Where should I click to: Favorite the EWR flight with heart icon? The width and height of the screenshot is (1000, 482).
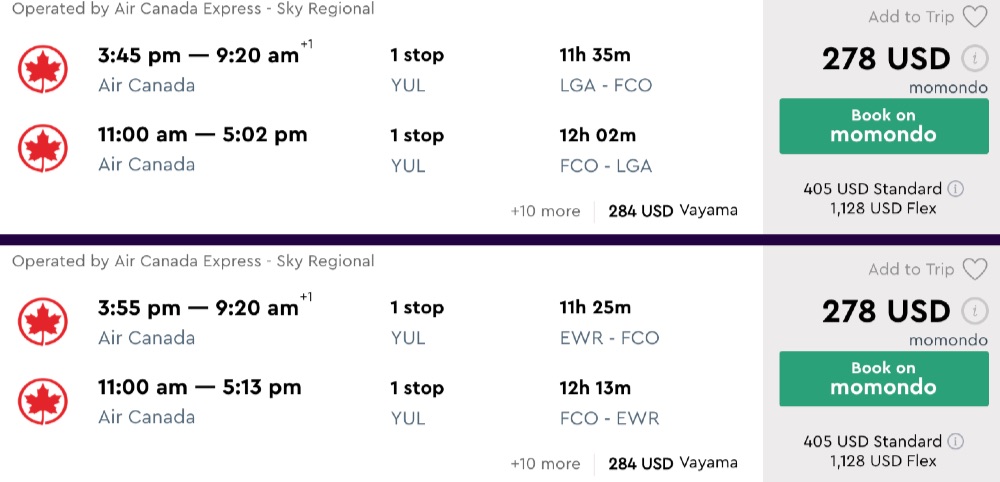pyautogui.click(x=974, y=269)
